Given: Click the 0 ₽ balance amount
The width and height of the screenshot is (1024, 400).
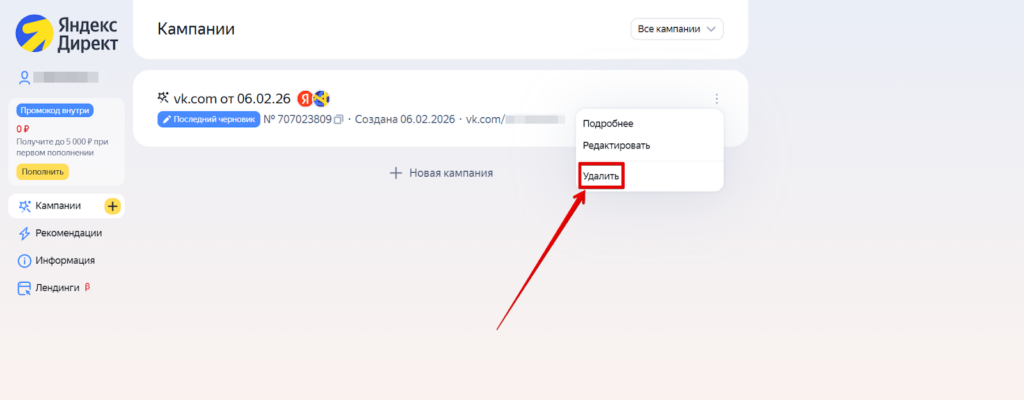Looking at the screenshot, I should (x=23, y=129).
